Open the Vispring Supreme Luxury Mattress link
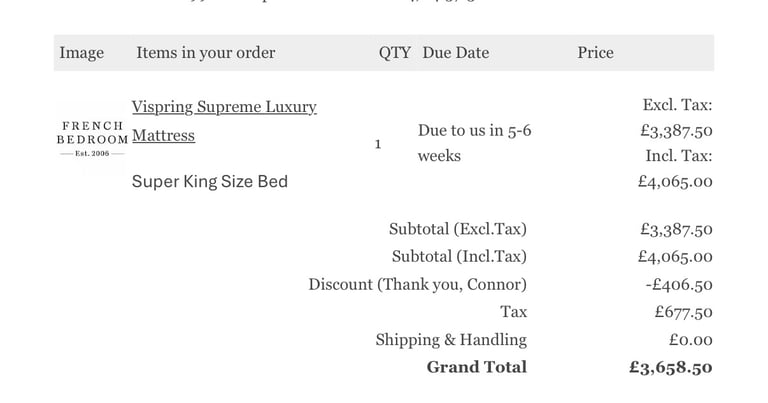This screenshot has height=403, width=768. point(224,120)
